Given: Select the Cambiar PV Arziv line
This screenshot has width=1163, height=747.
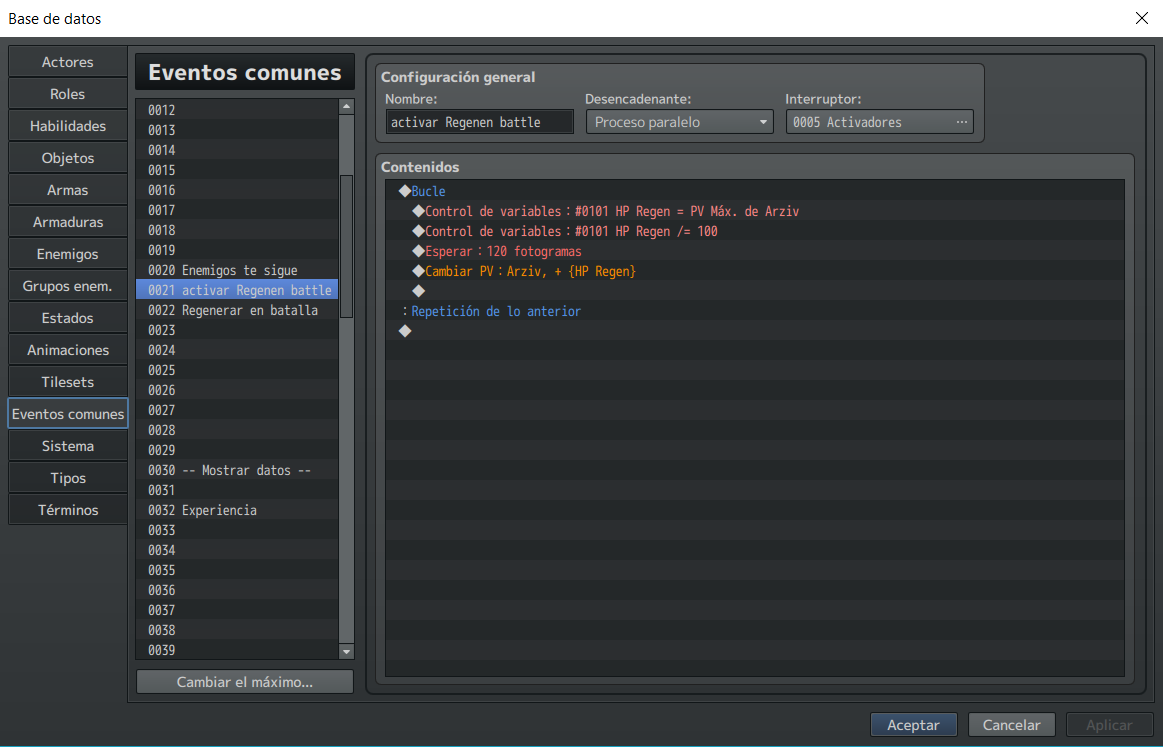Looking at the screenshot, I should click(755, 271).
